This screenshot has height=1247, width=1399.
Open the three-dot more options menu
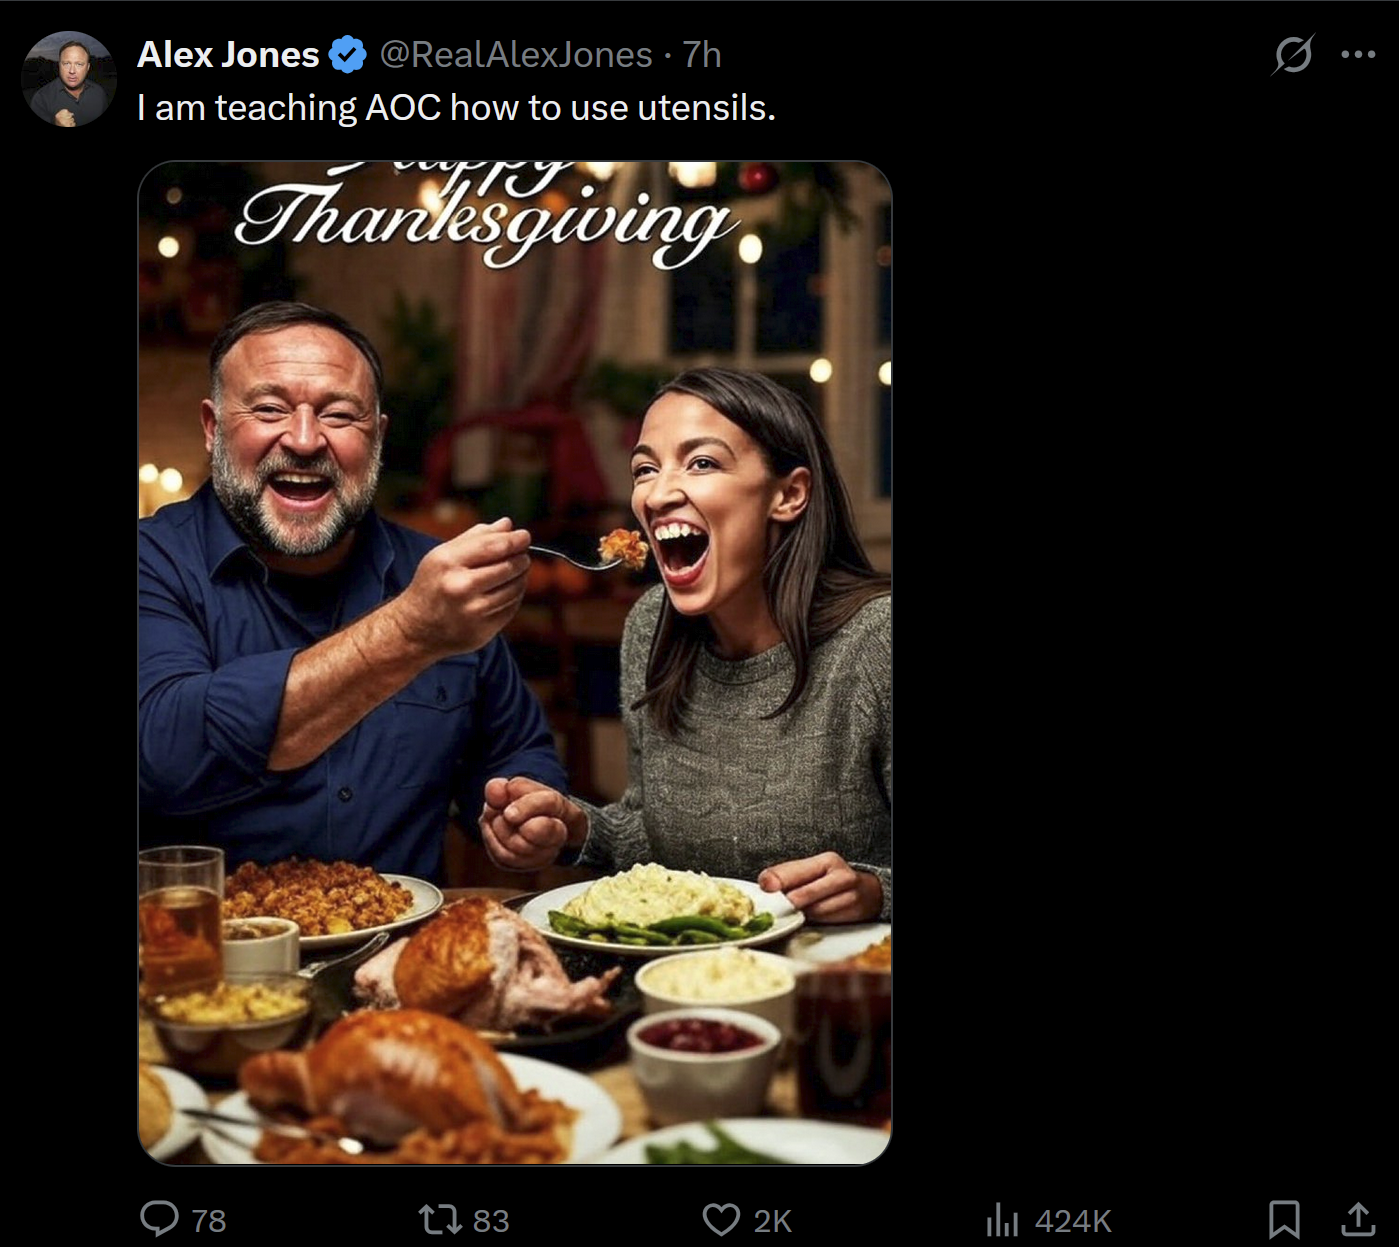point(1357,55)
